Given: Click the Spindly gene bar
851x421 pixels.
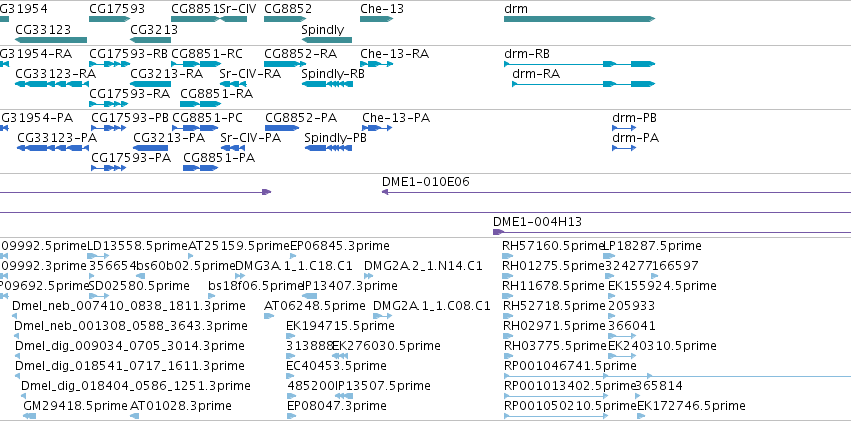Looking at the screenshot, I should pos(327,40).
